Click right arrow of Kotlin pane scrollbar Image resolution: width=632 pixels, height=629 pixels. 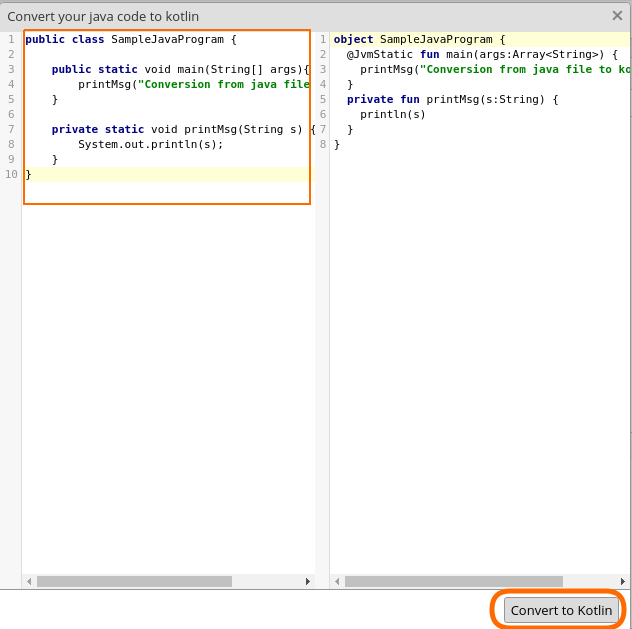(623, 581)
